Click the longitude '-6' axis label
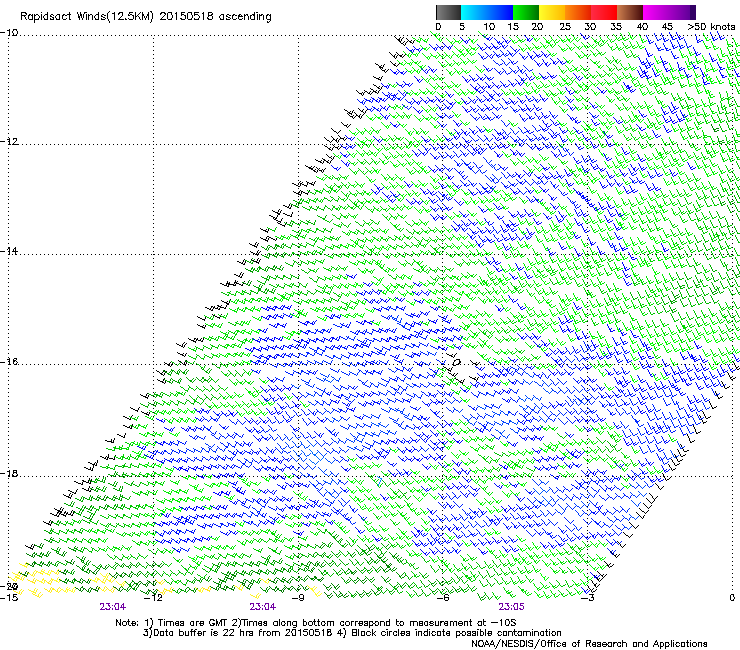This screenshot has width=740, height=650. coord(443,598)
